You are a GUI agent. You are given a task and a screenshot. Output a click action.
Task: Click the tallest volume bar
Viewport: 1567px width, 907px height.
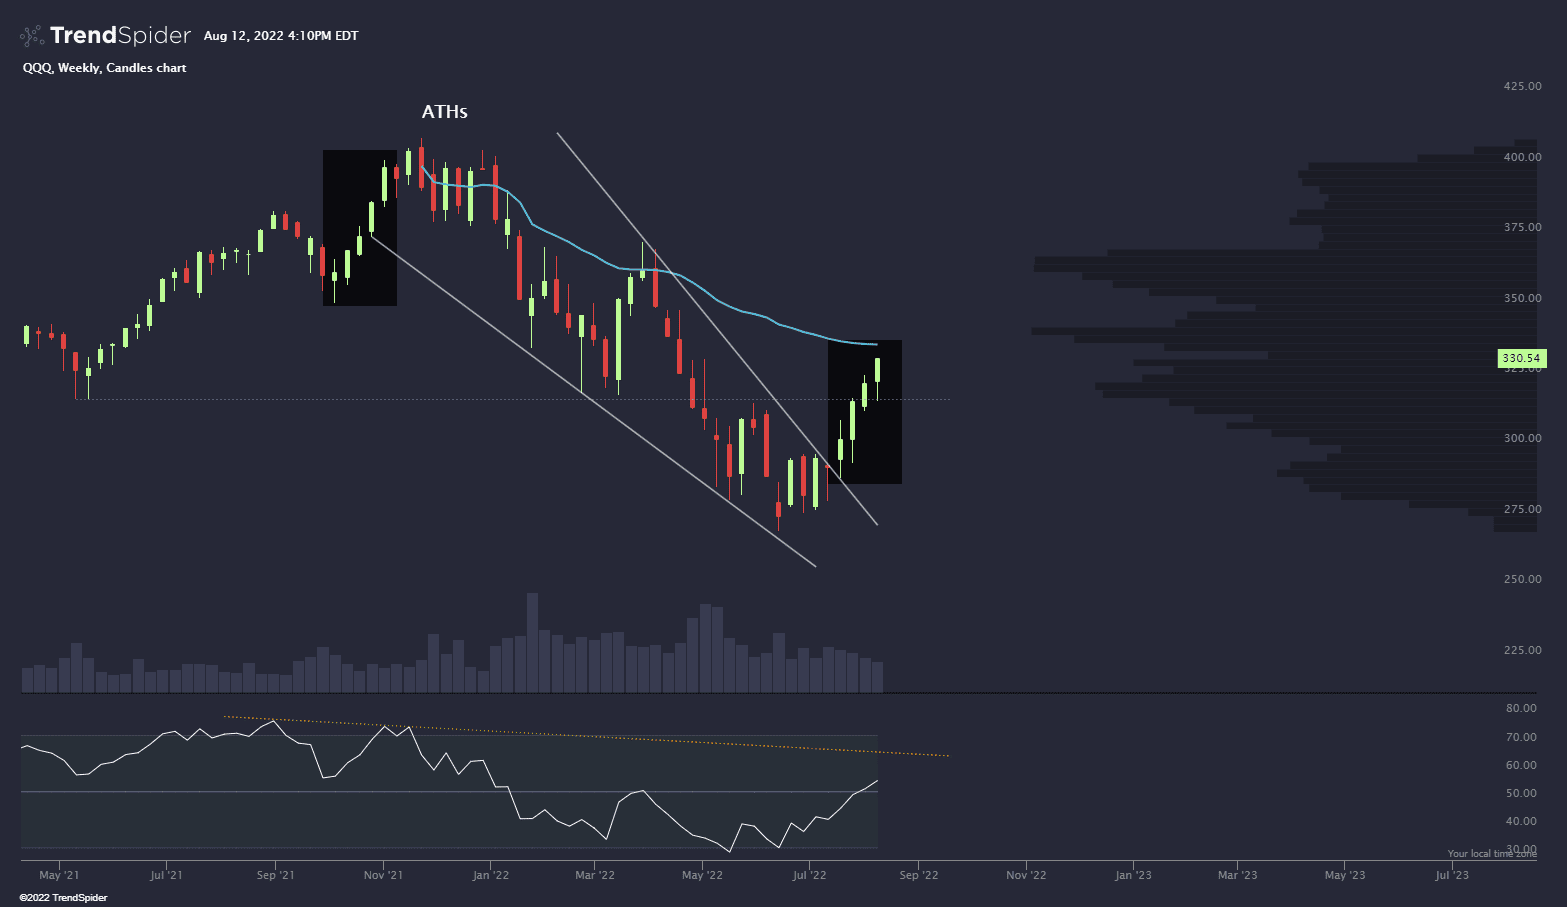pyautogui.click(x=532, y=642)
